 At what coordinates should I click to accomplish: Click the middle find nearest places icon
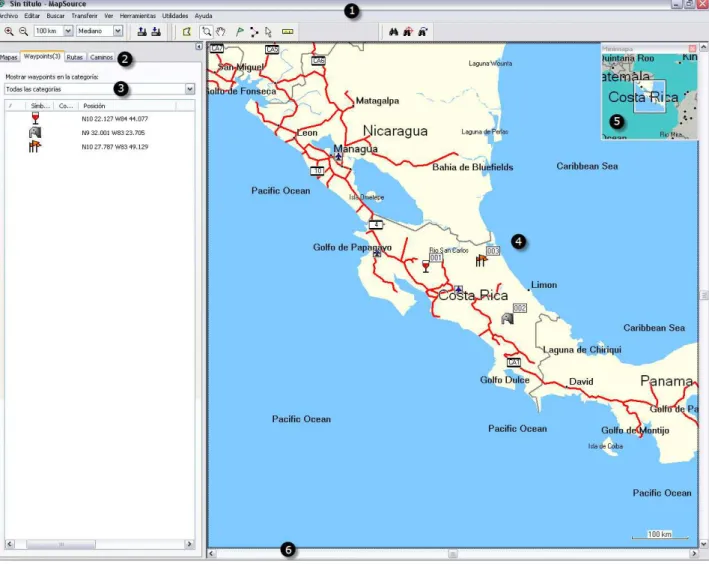(408, 32)
